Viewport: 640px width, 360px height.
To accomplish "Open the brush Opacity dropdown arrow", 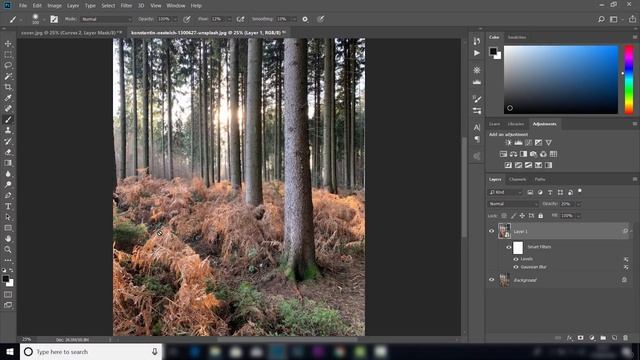I will 176,19.
